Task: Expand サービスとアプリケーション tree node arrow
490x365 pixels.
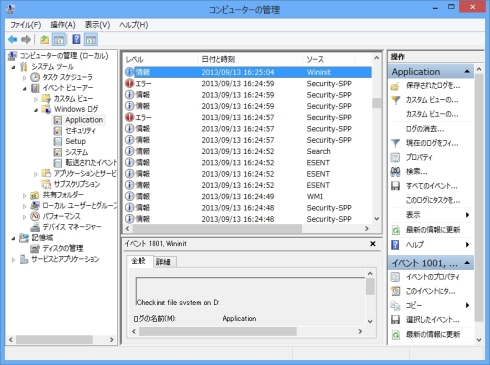Action: click(13, 260)
